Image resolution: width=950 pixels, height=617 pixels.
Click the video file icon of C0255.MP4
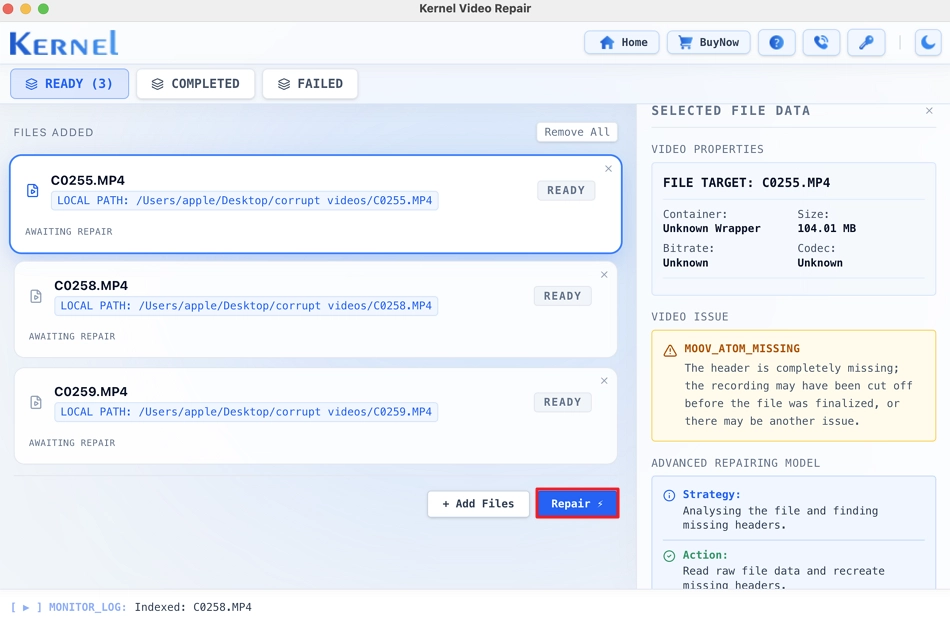[x=33, y=190]
